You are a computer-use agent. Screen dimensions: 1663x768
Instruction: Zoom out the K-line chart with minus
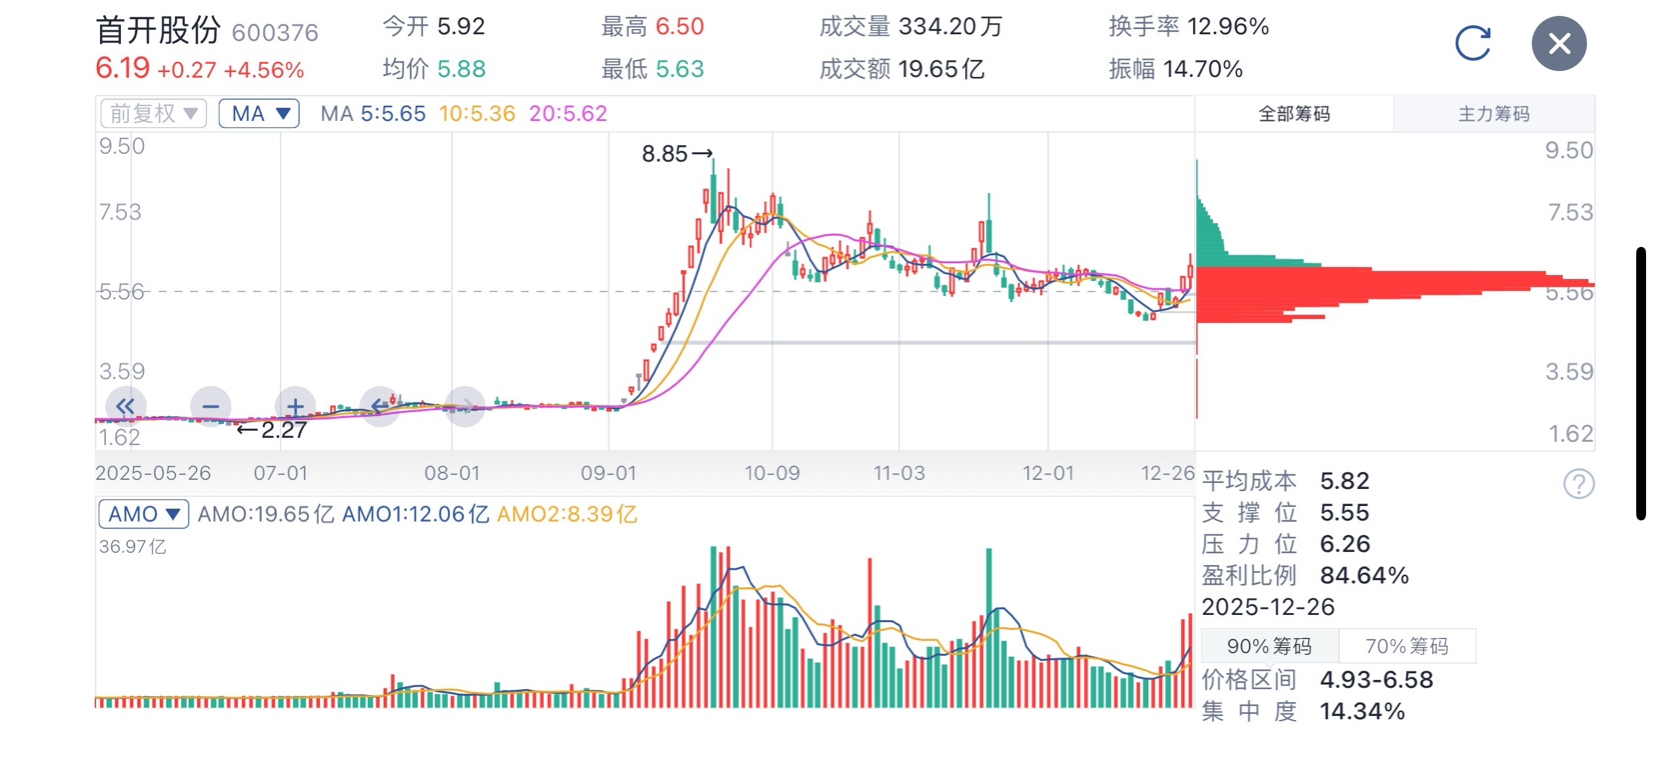210,406
